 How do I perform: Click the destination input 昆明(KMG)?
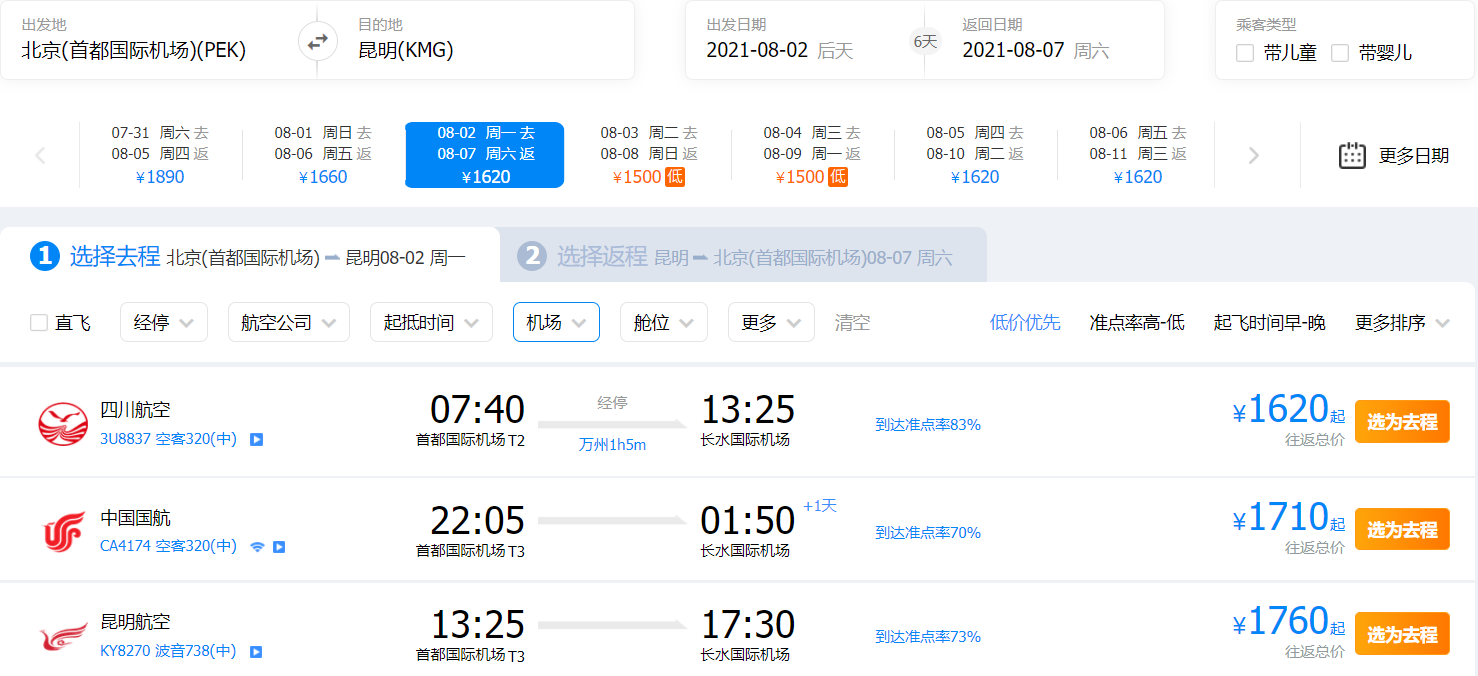406,50
